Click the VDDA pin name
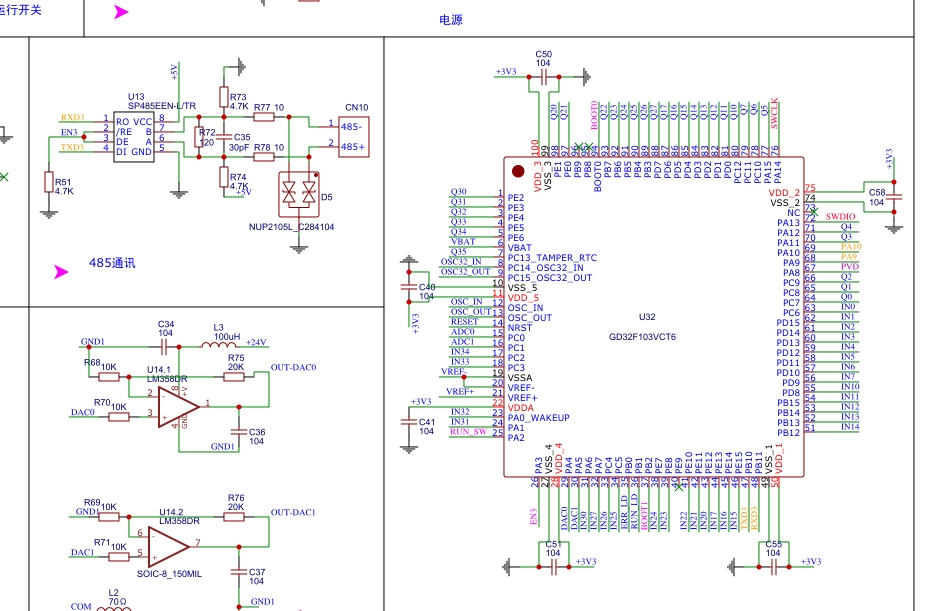This screenshot has height=611, width=930. [521, 408]
